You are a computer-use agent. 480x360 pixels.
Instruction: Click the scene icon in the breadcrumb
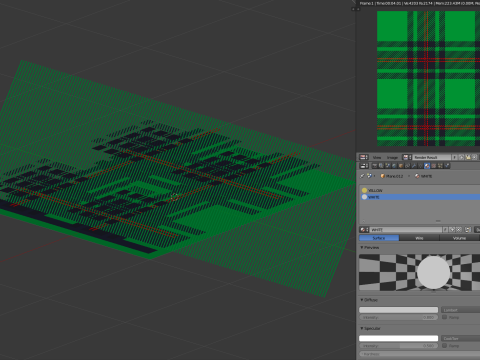[x=369, y=176]
